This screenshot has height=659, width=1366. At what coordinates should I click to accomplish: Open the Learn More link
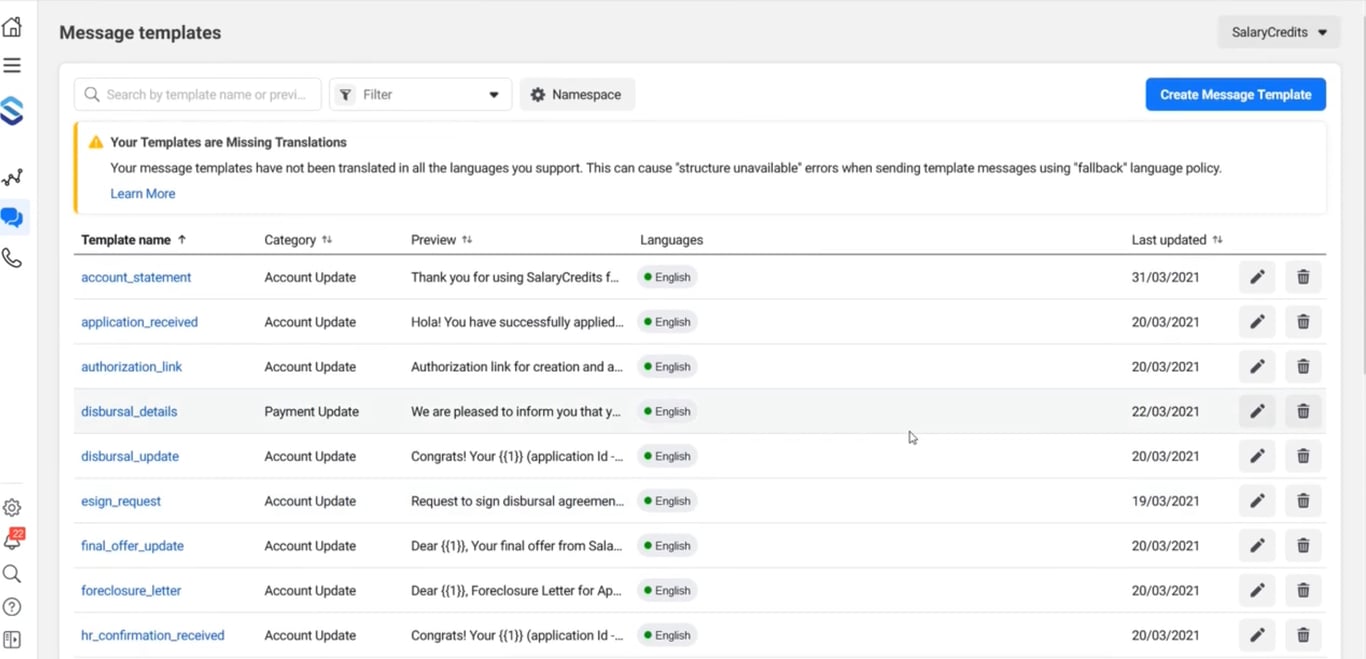[143, 194]
